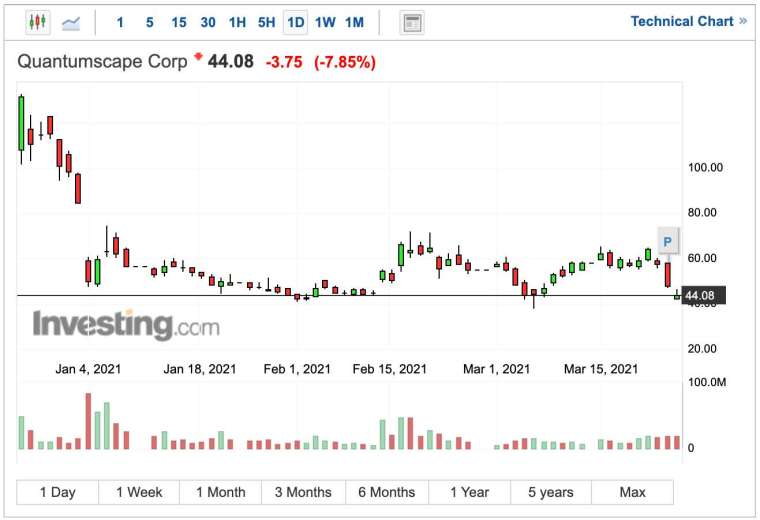
Task: Click the Mar 1, 2021 date label
Action: tap(497, 369)
